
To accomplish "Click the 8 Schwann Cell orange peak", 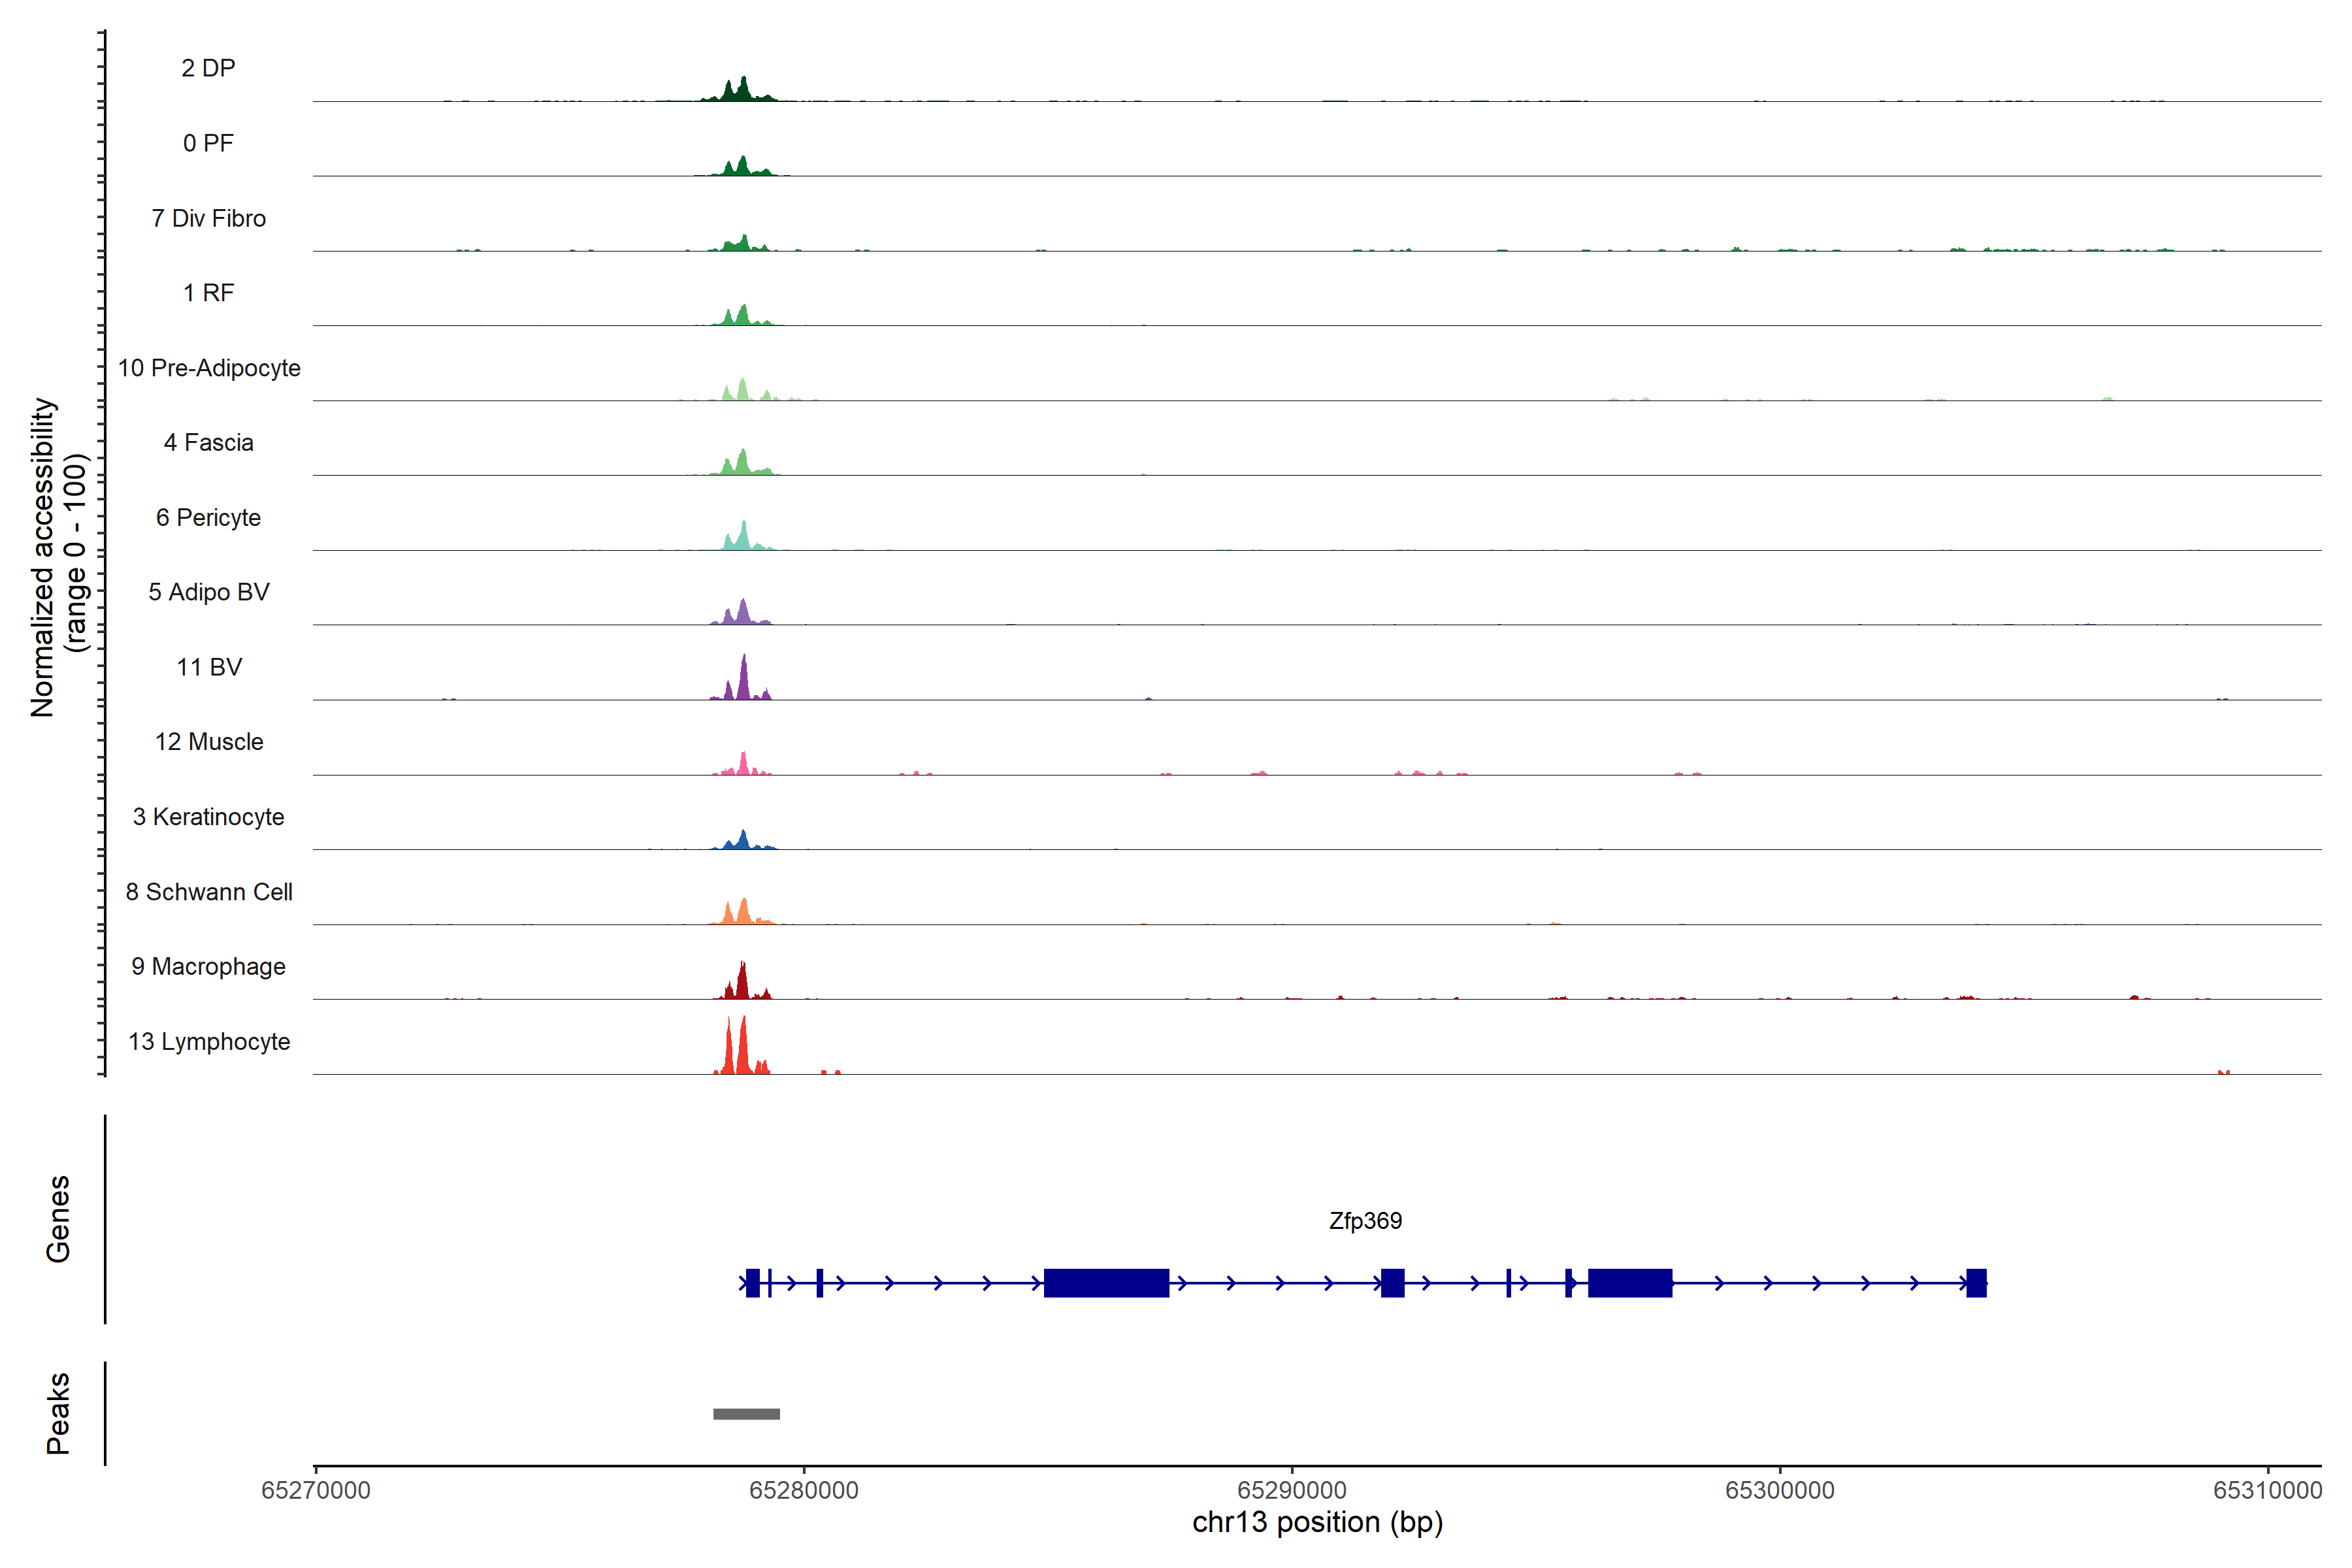I will (x=743, y=913).
